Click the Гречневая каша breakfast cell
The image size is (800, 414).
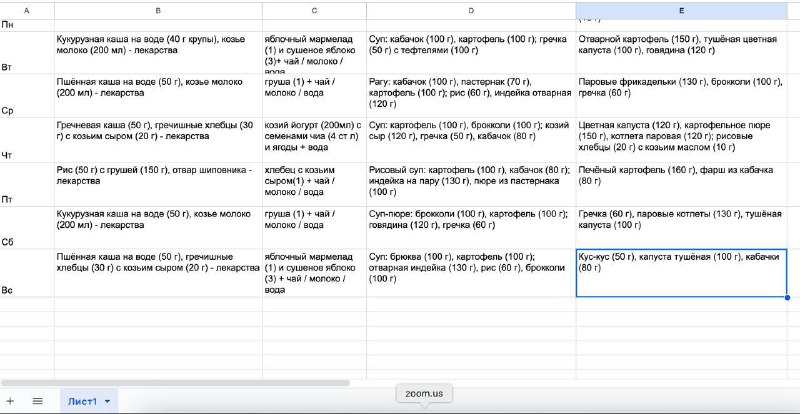coord(157,140)
